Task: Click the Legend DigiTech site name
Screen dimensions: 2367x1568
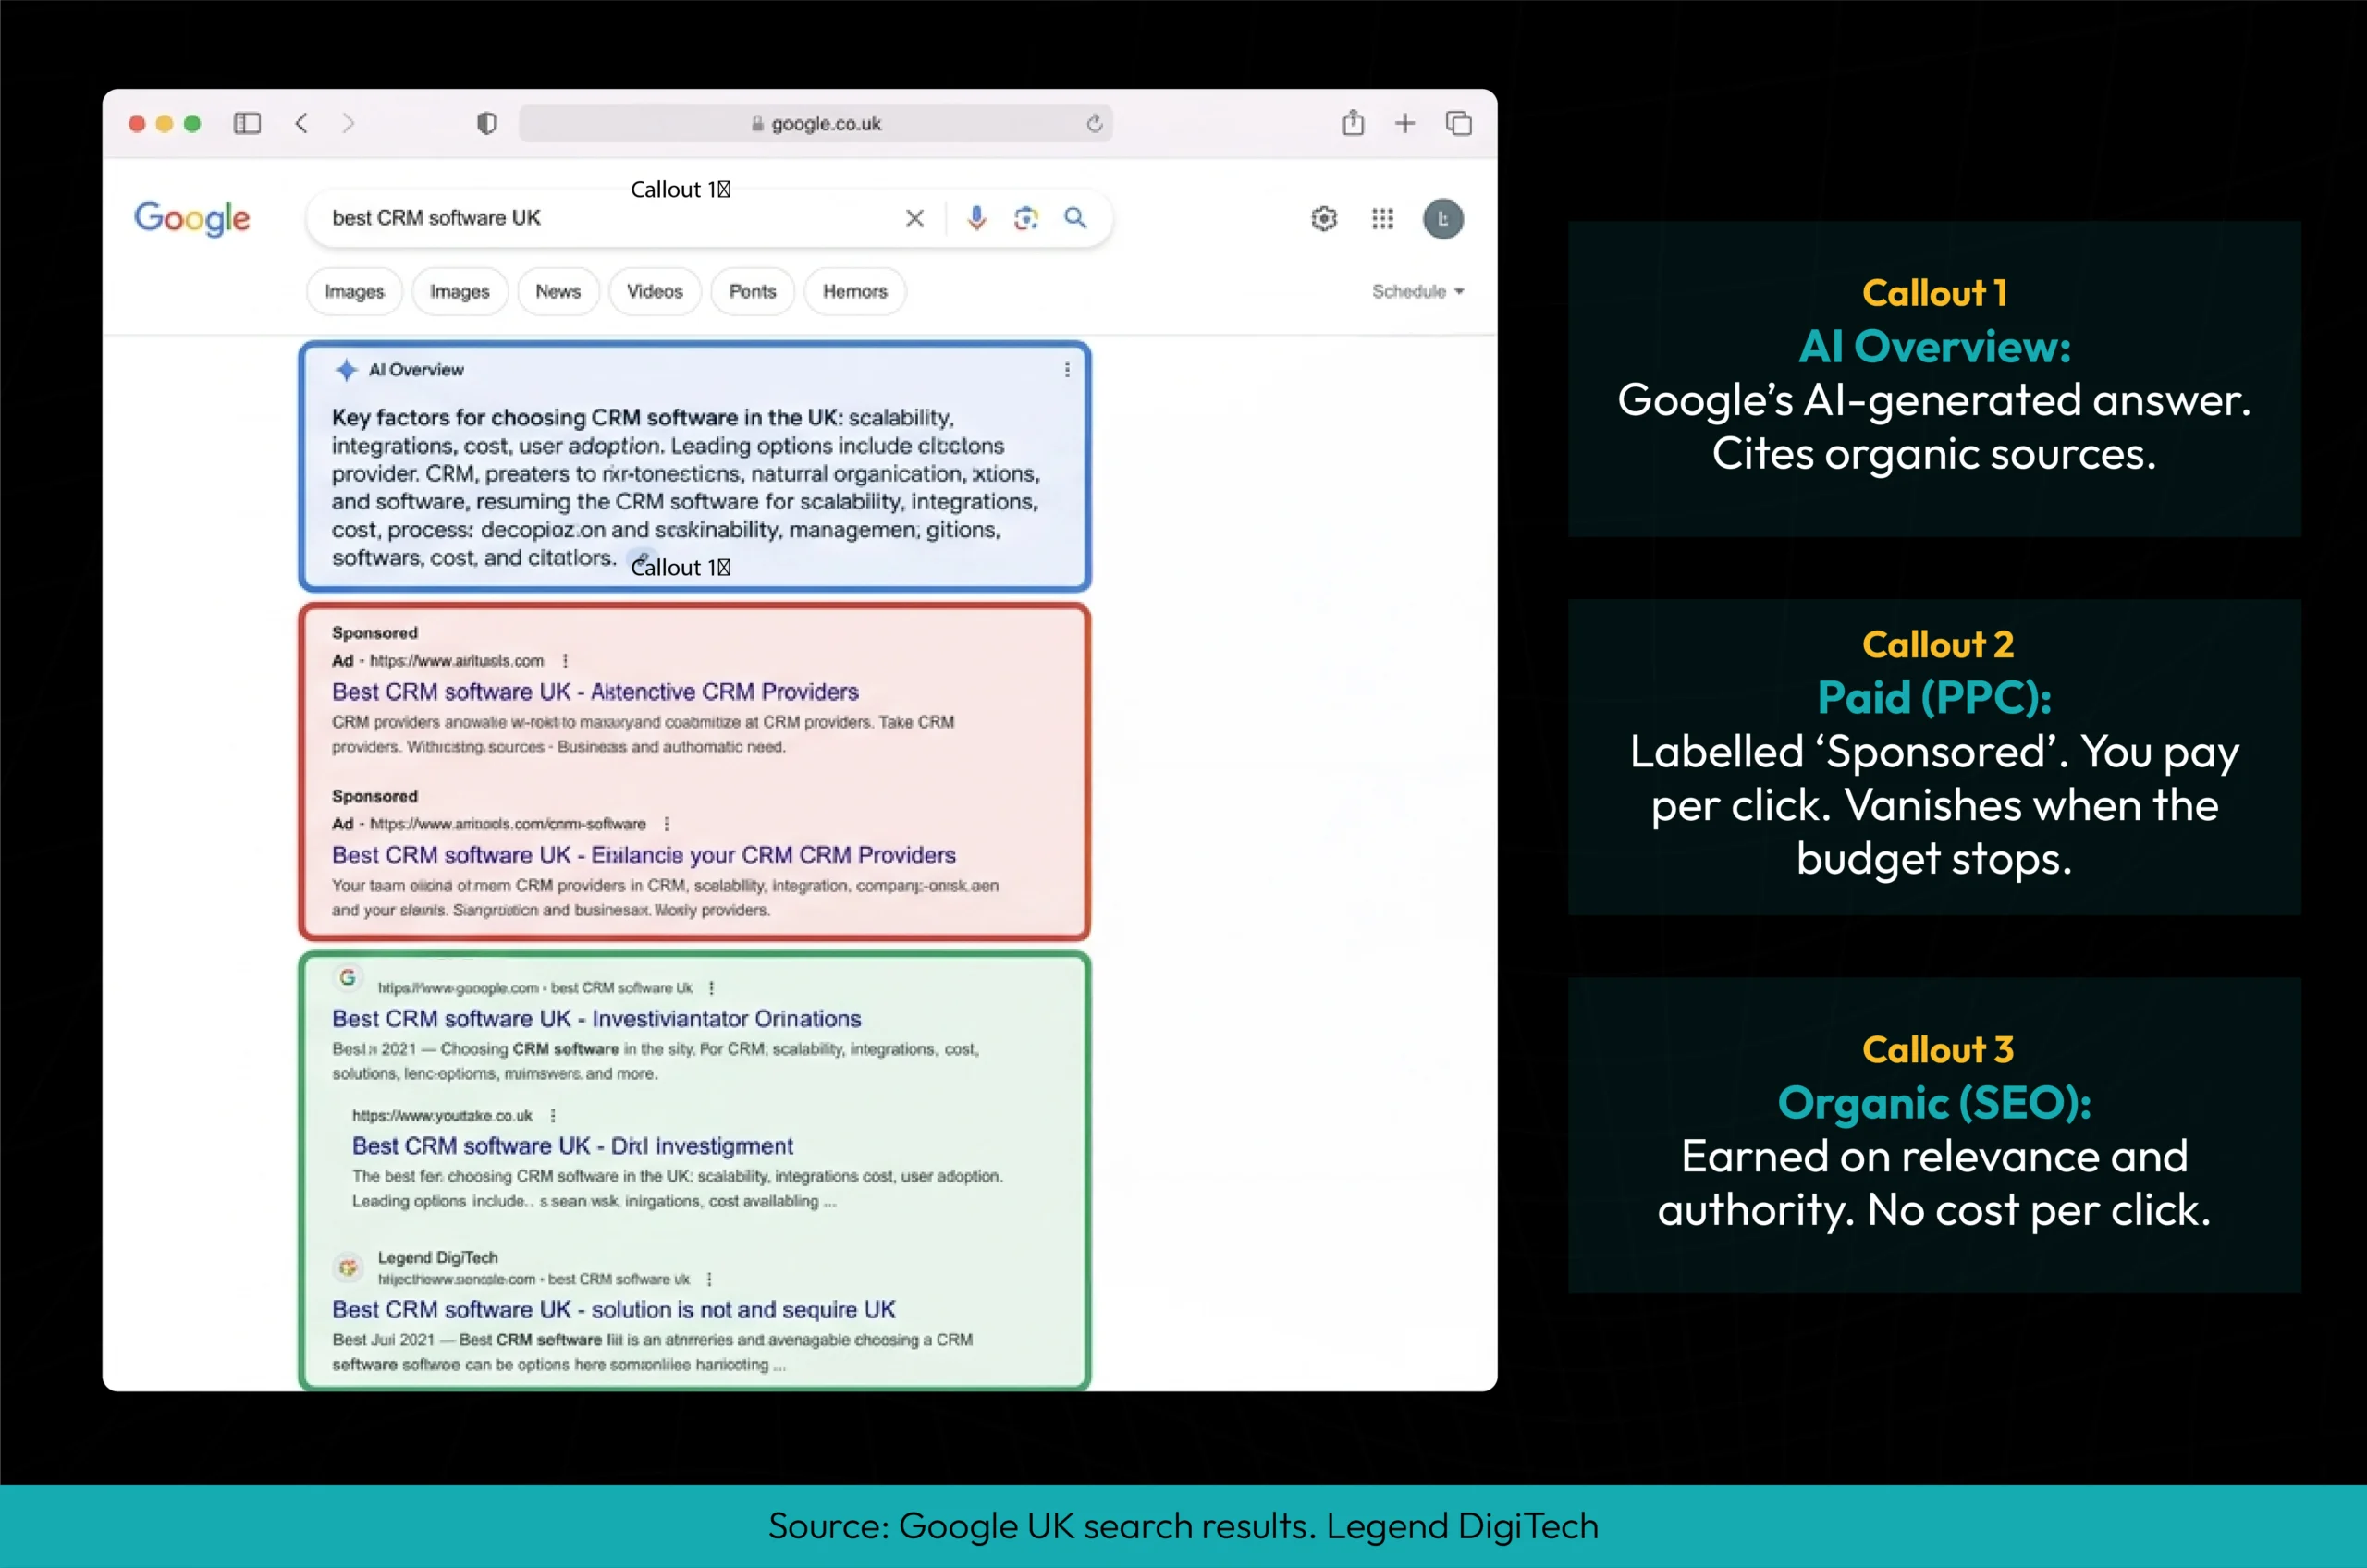Action: click(438, 1258)
